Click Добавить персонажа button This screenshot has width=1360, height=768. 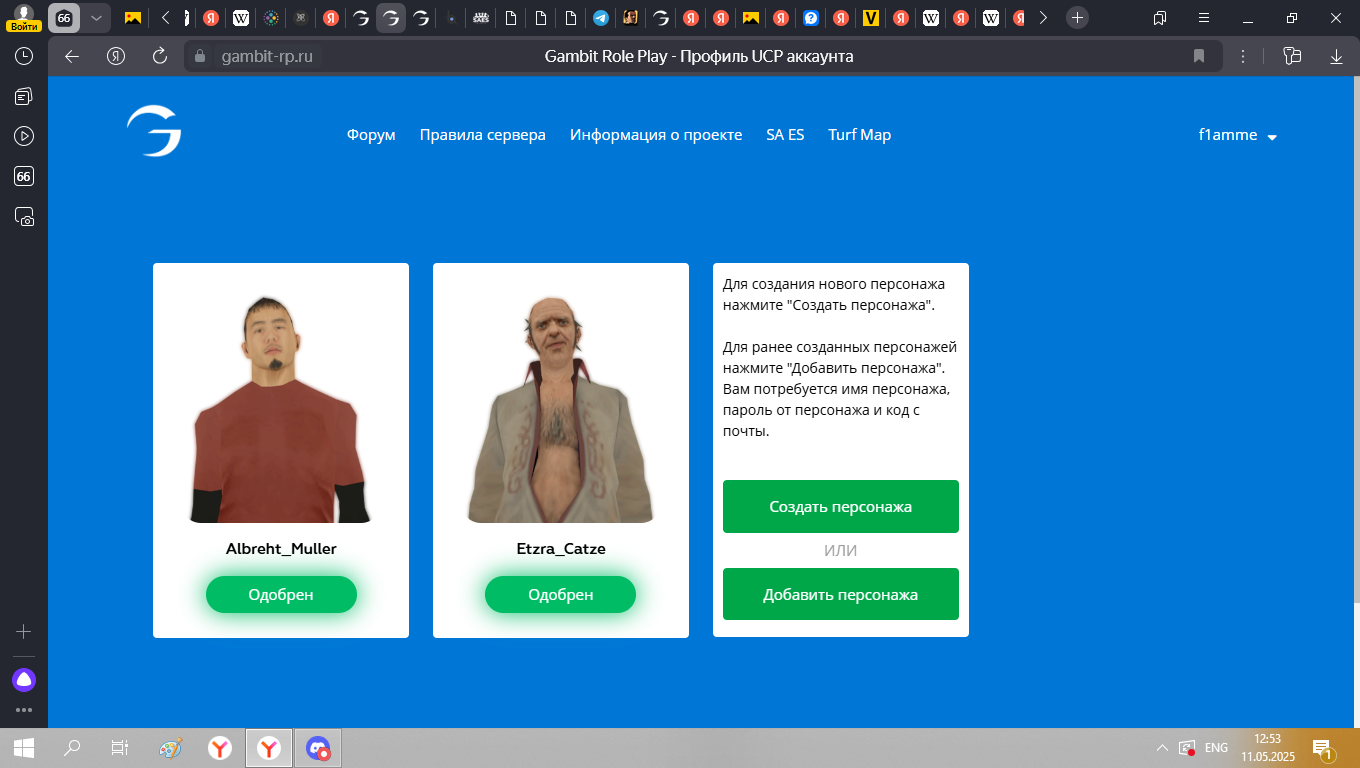[x=841, y=594]
